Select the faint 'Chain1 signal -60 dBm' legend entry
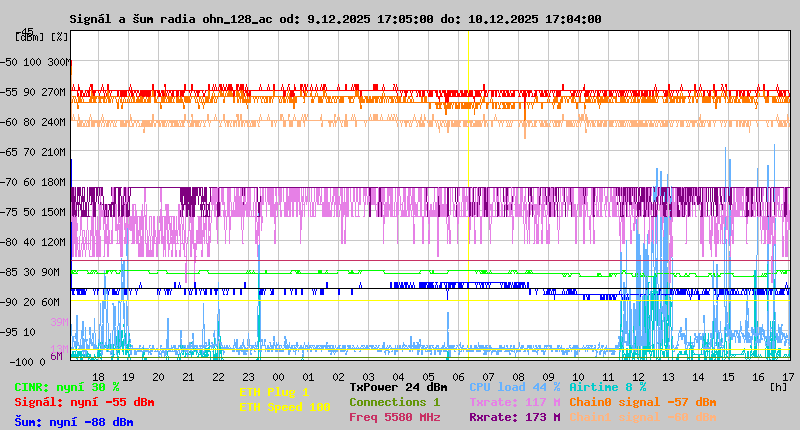 643,417
